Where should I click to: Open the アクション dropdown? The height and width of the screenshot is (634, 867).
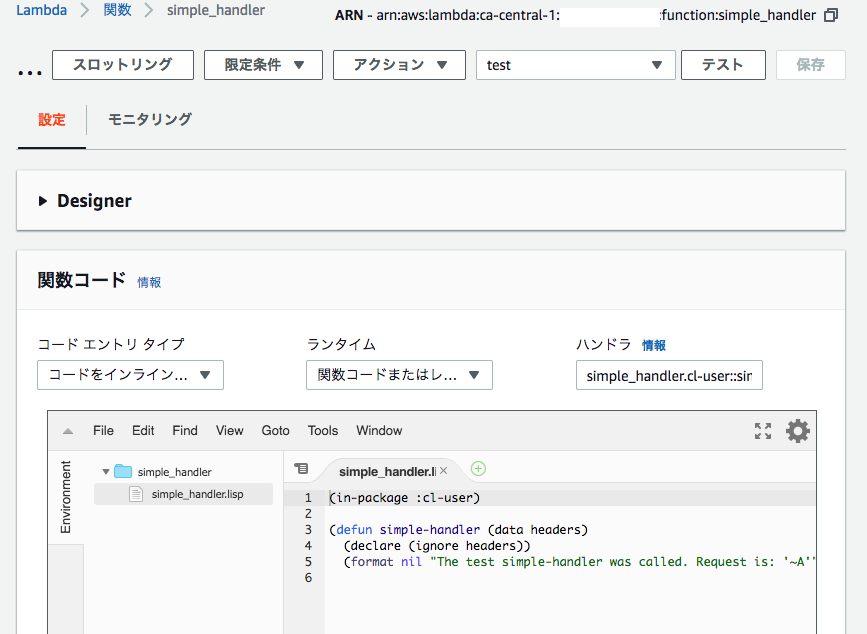coord(399,65)
